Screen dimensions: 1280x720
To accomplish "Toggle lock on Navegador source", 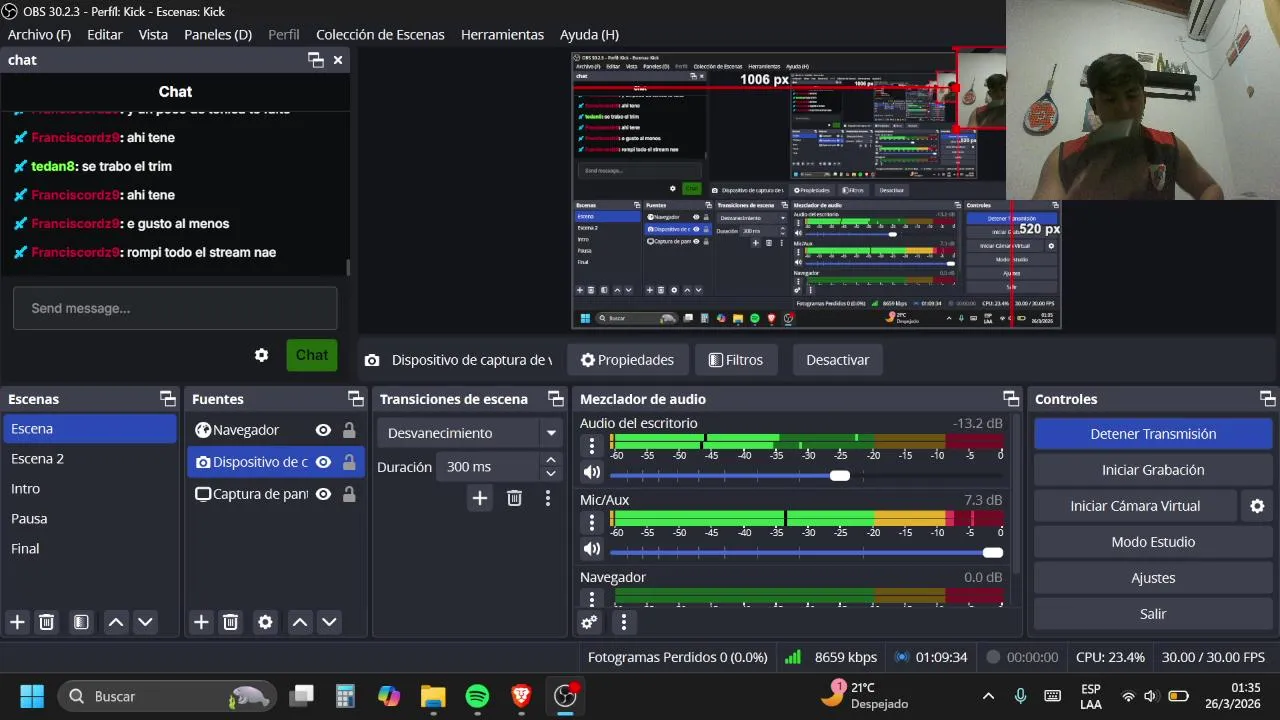I will 349,430.
